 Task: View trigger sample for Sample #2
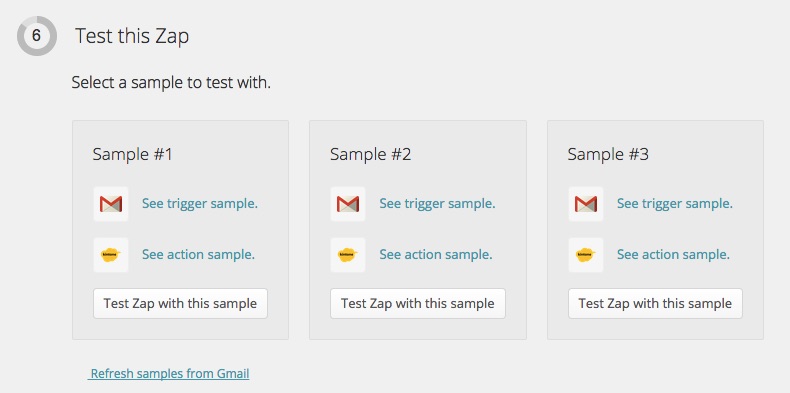tap(437, 204)
